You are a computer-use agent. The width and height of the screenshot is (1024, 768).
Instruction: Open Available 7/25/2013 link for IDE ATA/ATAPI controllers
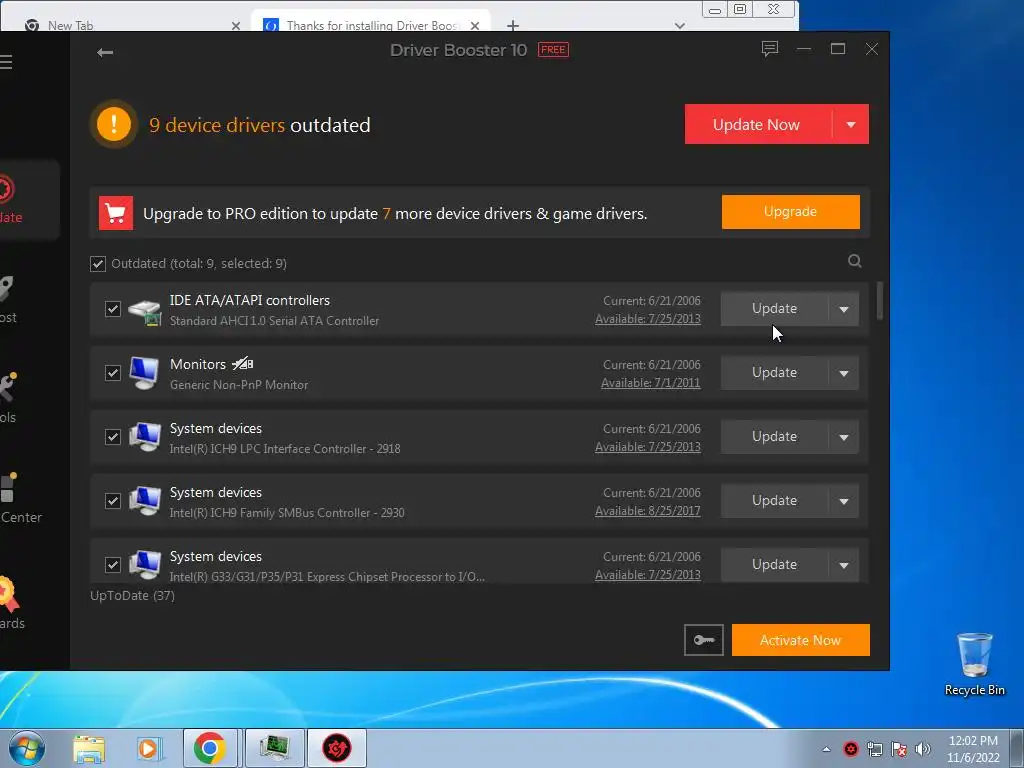point(648,319)
